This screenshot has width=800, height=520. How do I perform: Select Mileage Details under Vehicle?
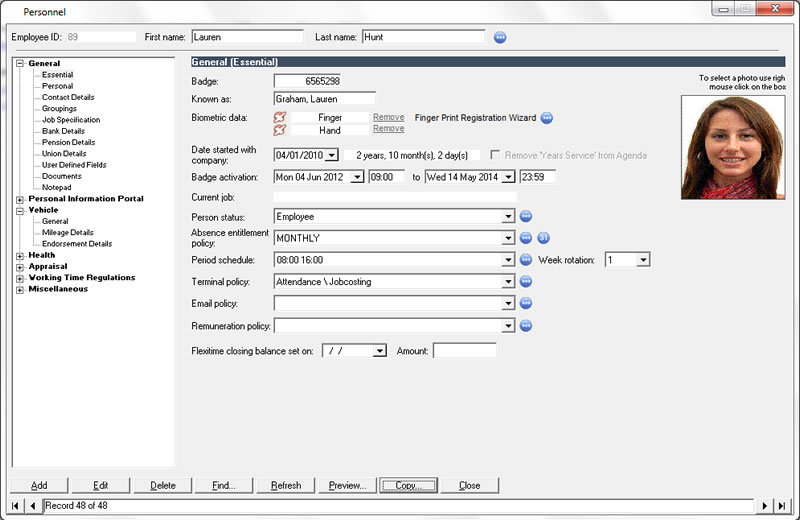pyautogui.click(x=68, y=232)
